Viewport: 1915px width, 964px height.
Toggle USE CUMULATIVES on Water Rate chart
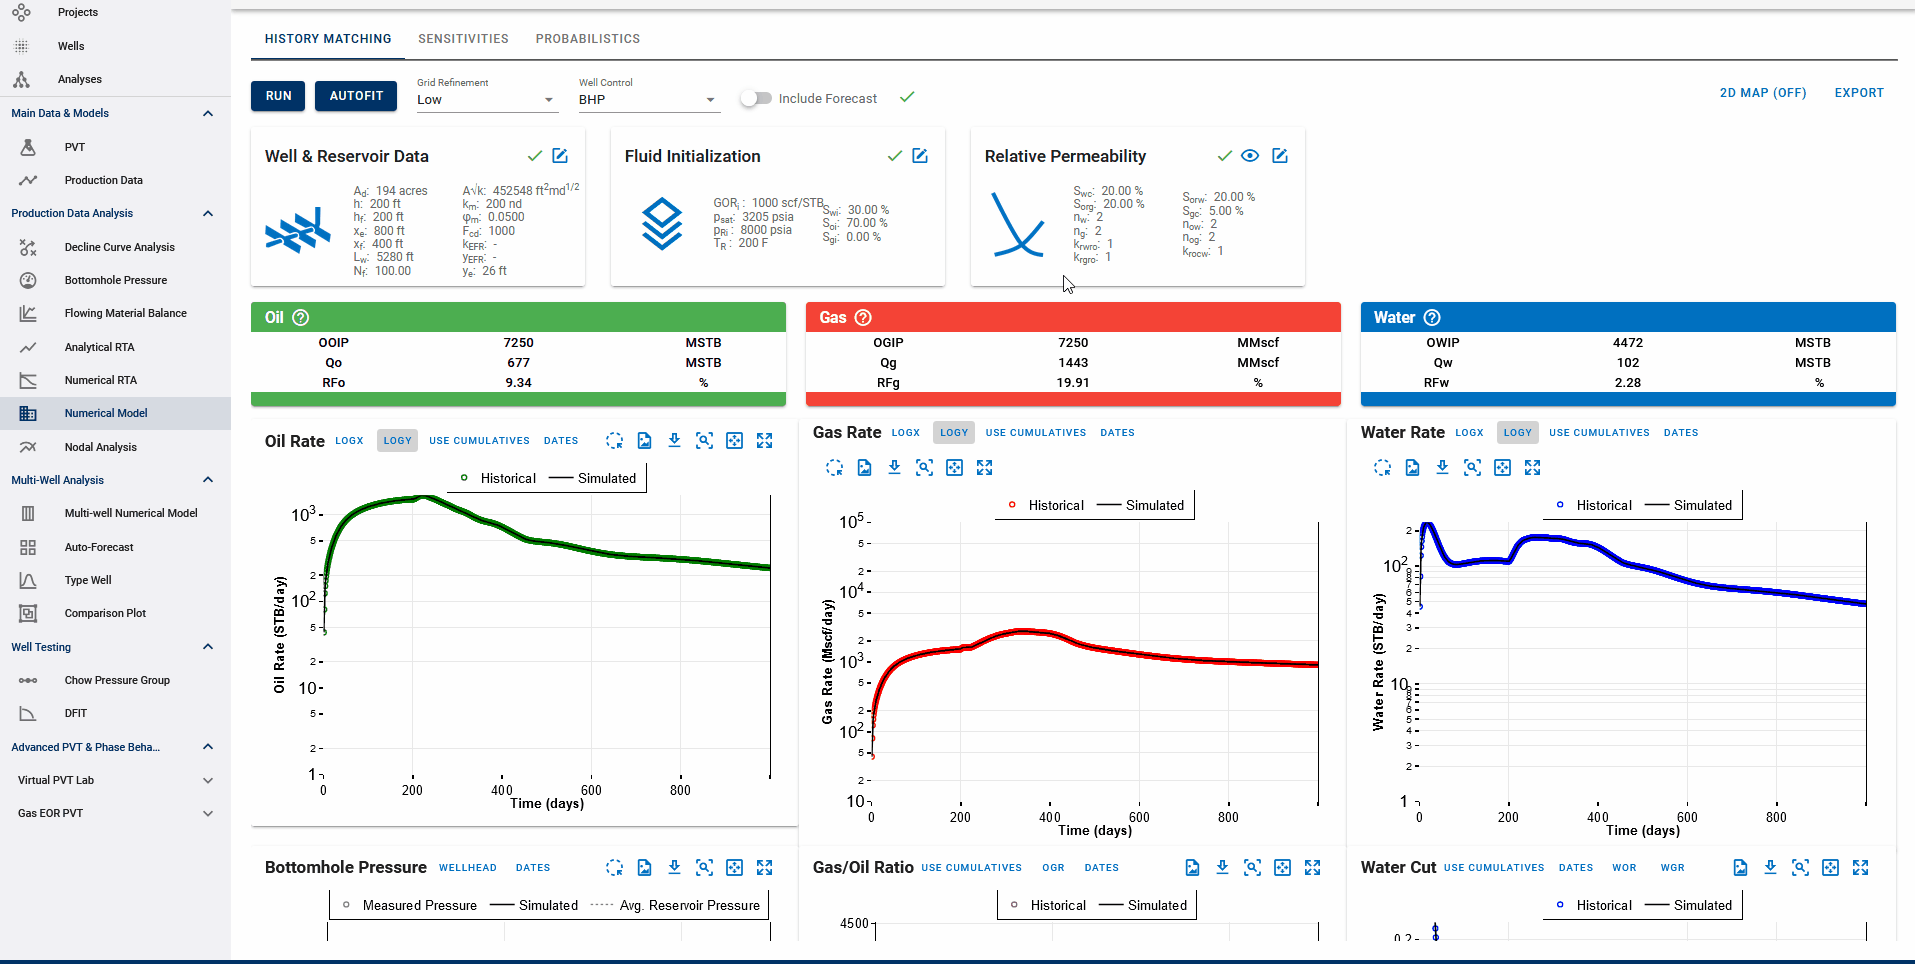tap(1599, 433)
